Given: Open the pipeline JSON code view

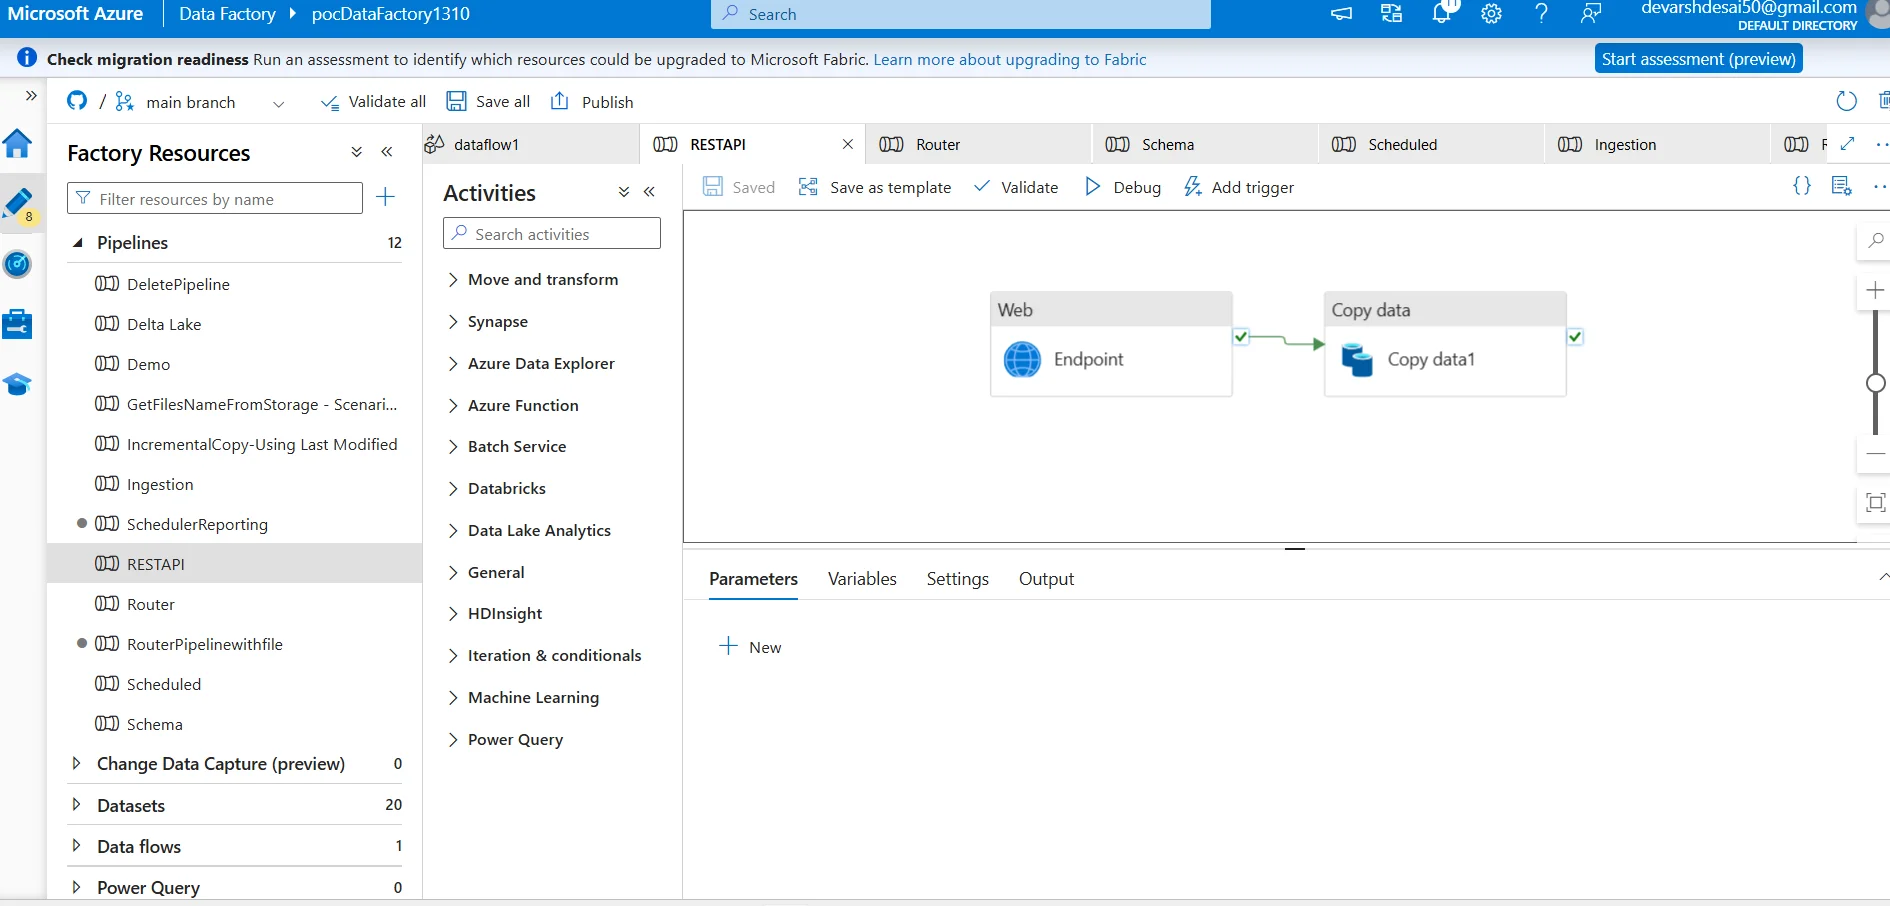Looking at the screenshot, I should [x=1801, y=186].
